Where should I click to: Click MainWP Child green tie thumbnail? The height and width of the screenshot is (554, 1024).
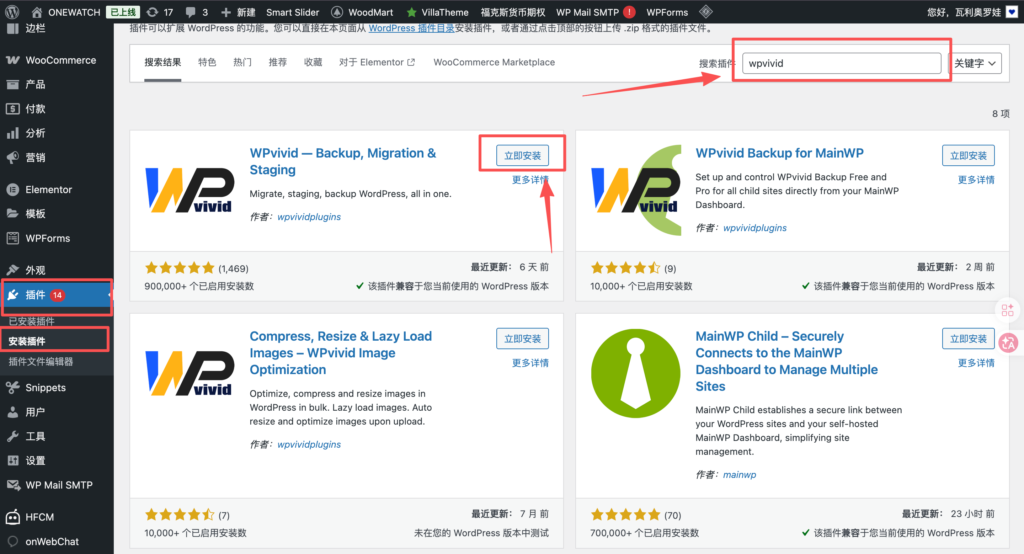(635, 373)
